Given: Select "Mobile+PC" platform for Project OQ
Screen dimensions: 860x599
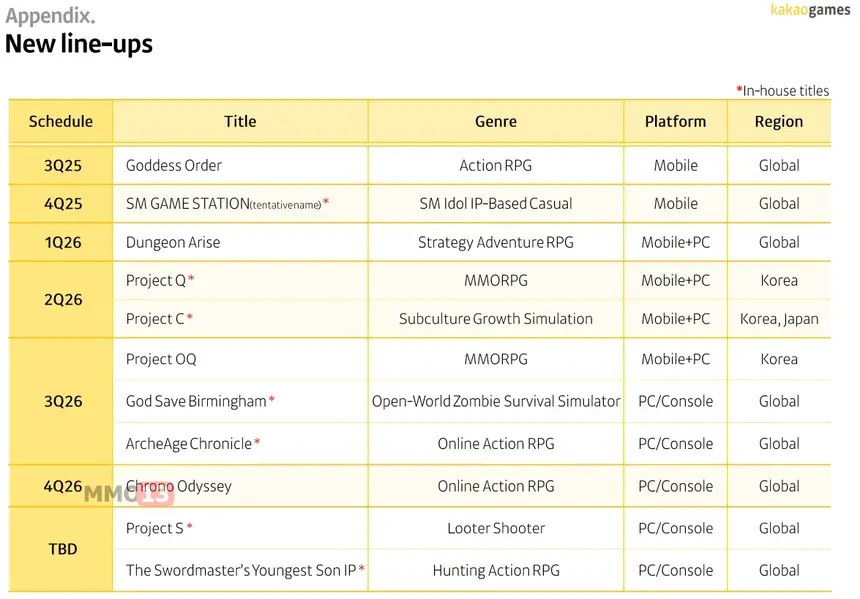Looking at the screenshot, I should pos(676,359).
